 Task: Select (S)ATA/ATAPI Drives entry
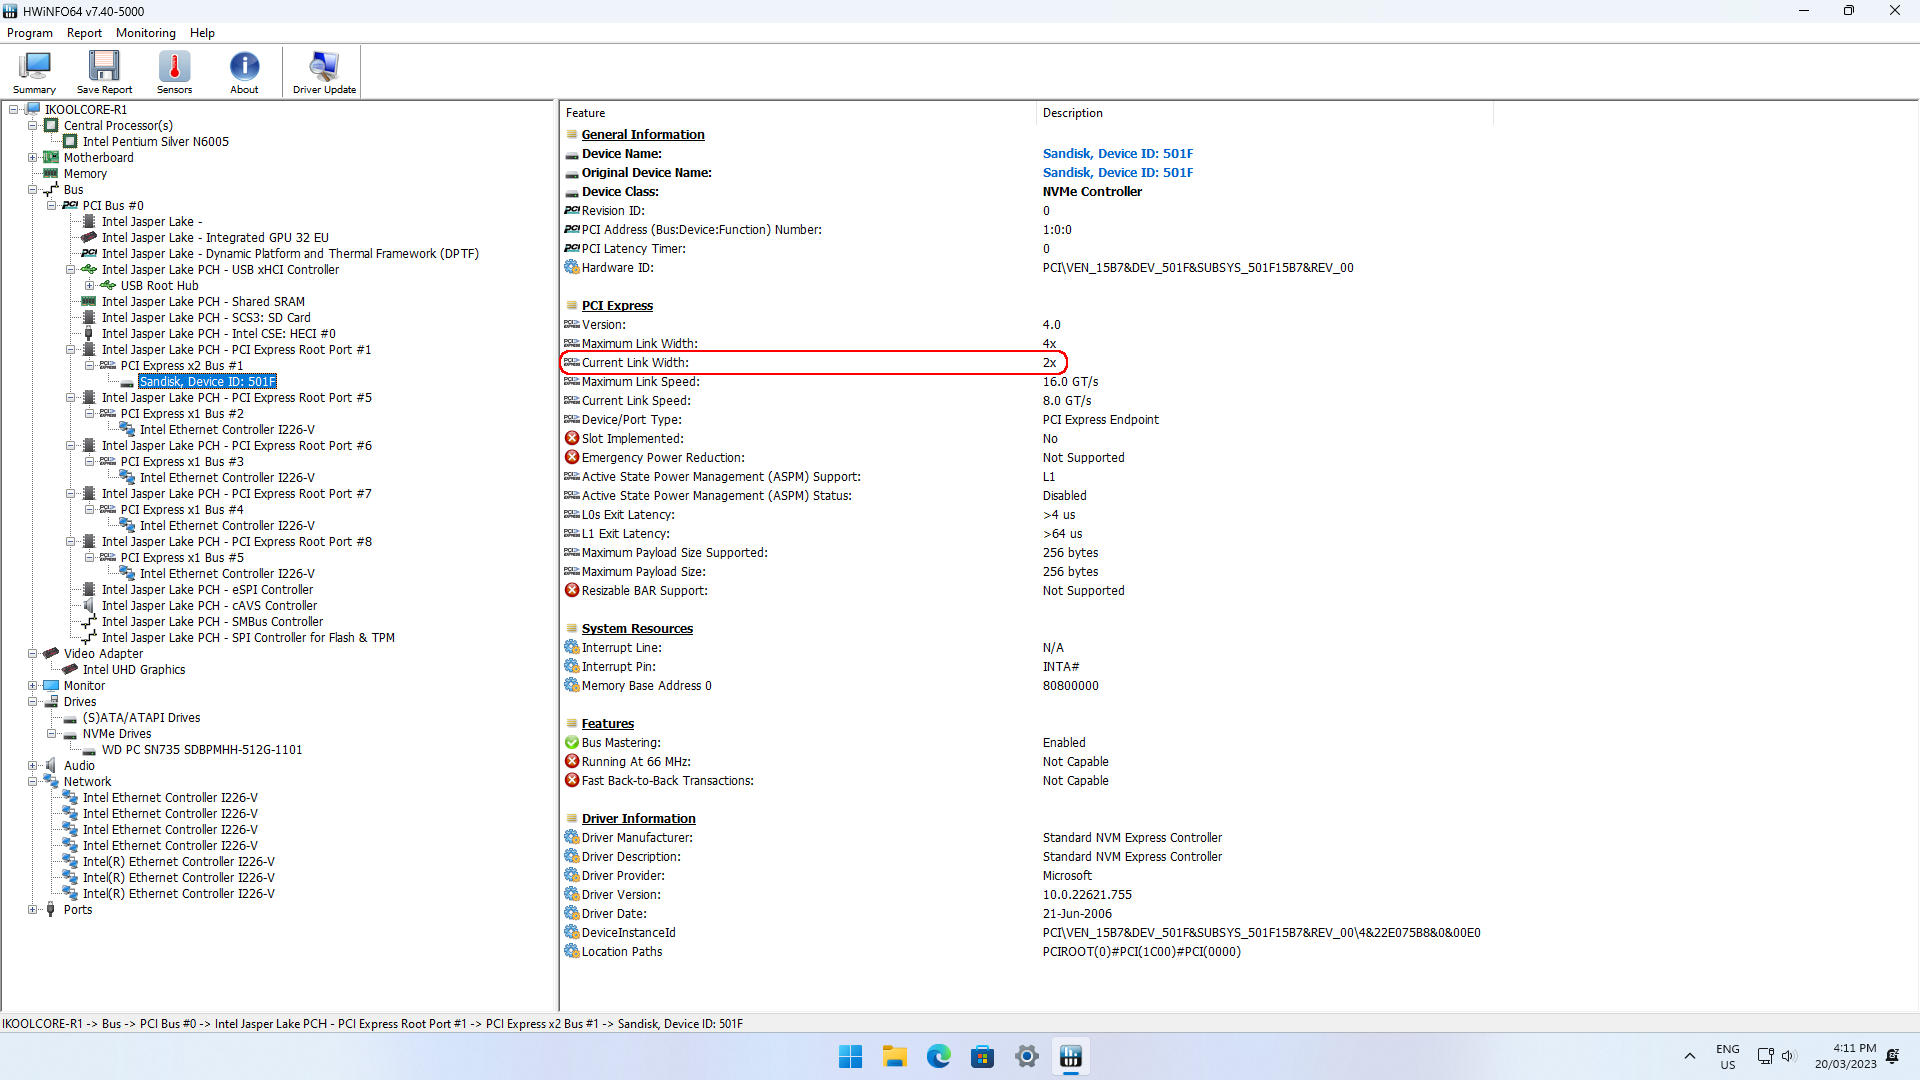pos(141,718)
